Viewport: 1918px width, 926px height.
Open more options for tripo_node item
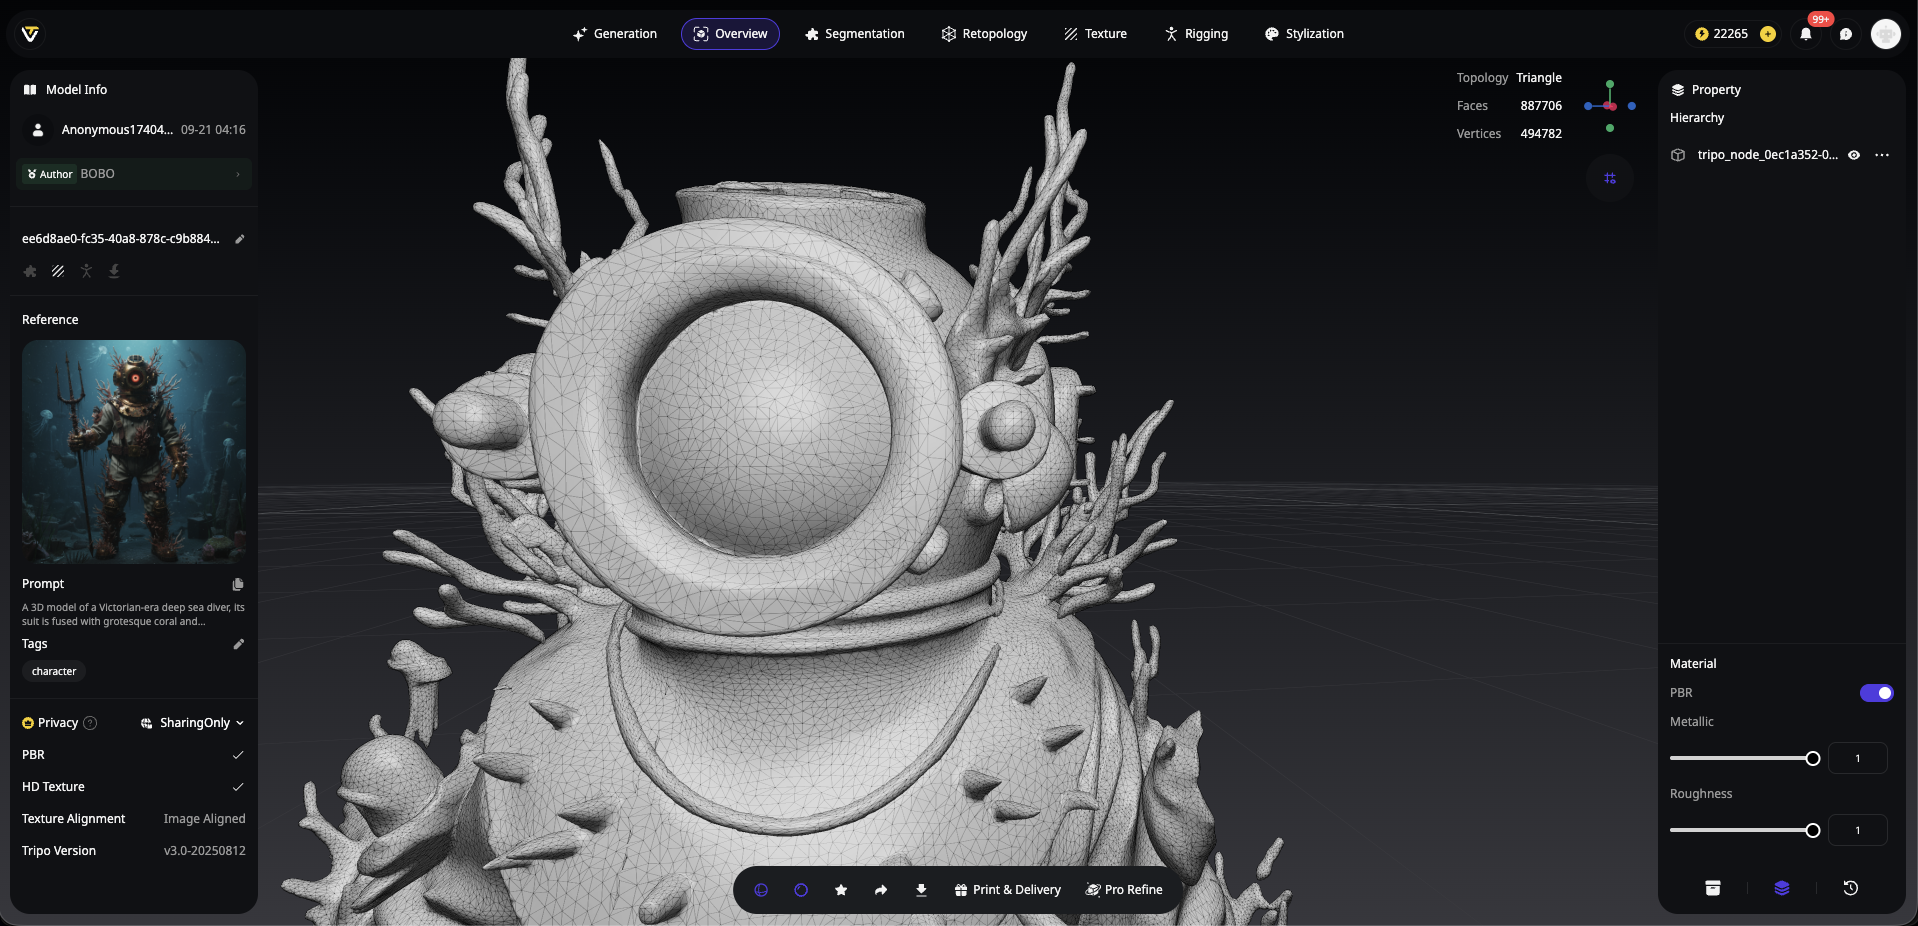tap(1882, 155)
